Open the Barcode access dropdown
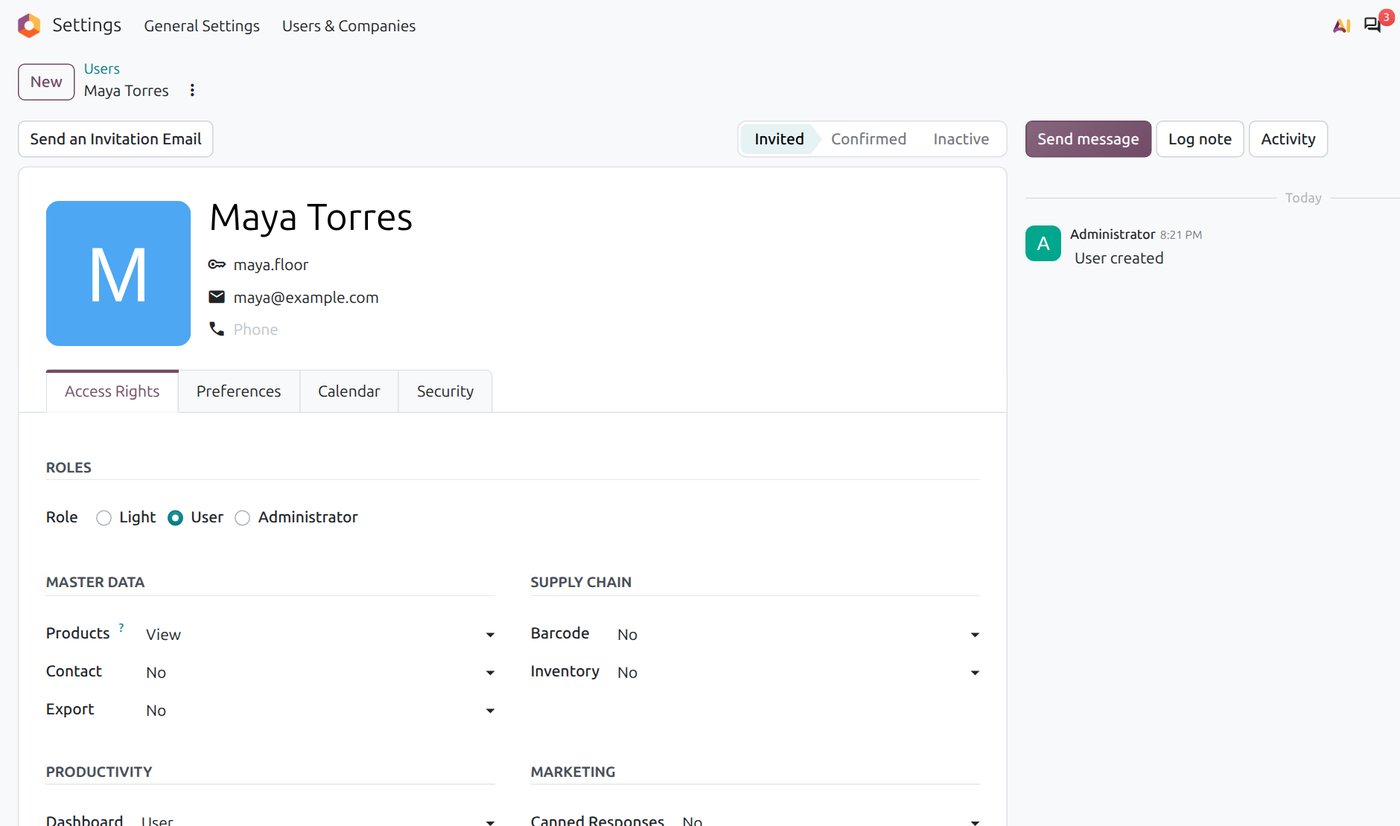1400x826 pixels. tap(797, 634)
